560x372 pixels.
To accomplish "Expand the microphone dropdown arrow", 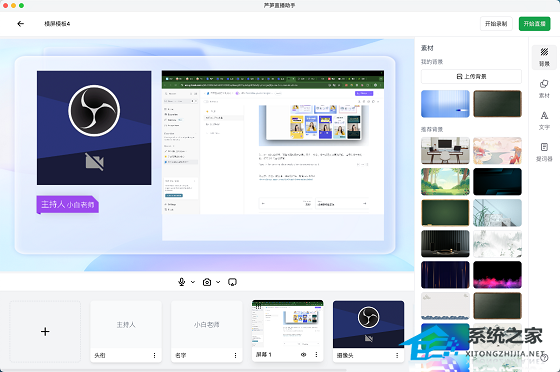I will 193,282.
